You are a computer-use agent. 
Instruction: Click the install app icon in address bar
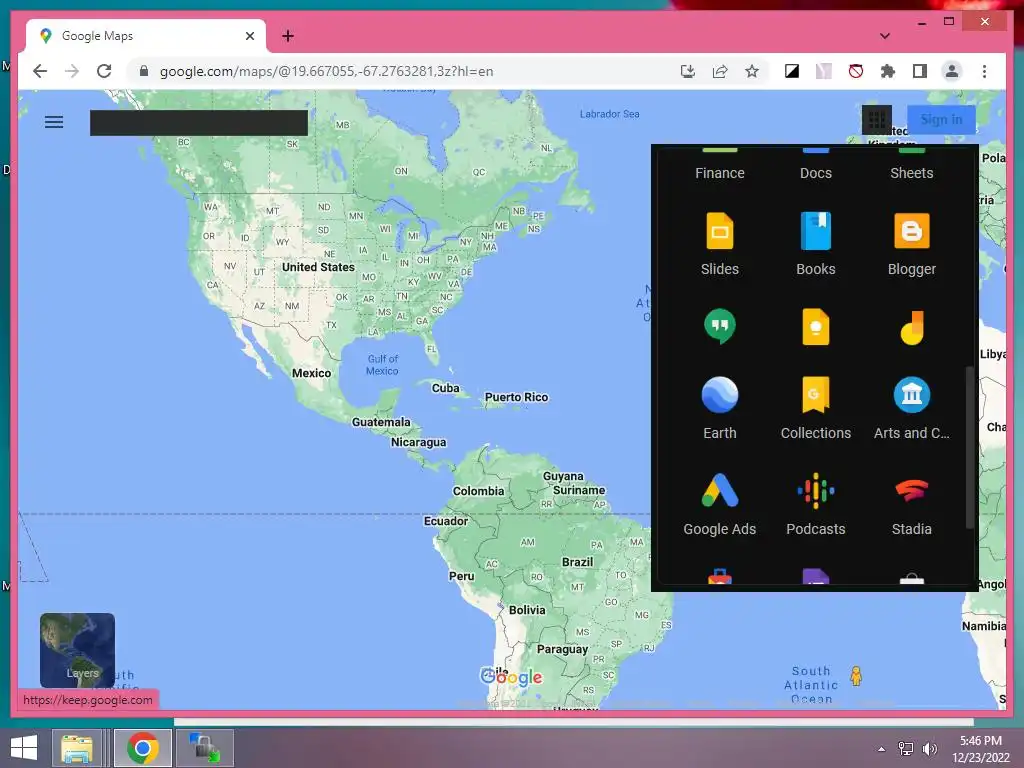pos(688,71)
